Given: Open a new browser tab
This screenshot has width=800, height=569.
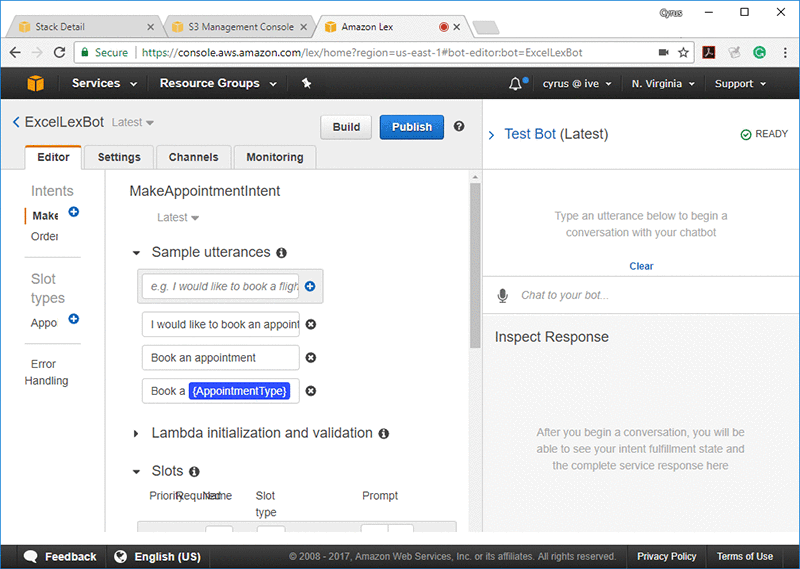Looking at the screenshot, I should pyautogui.click(x=486, y=27).
